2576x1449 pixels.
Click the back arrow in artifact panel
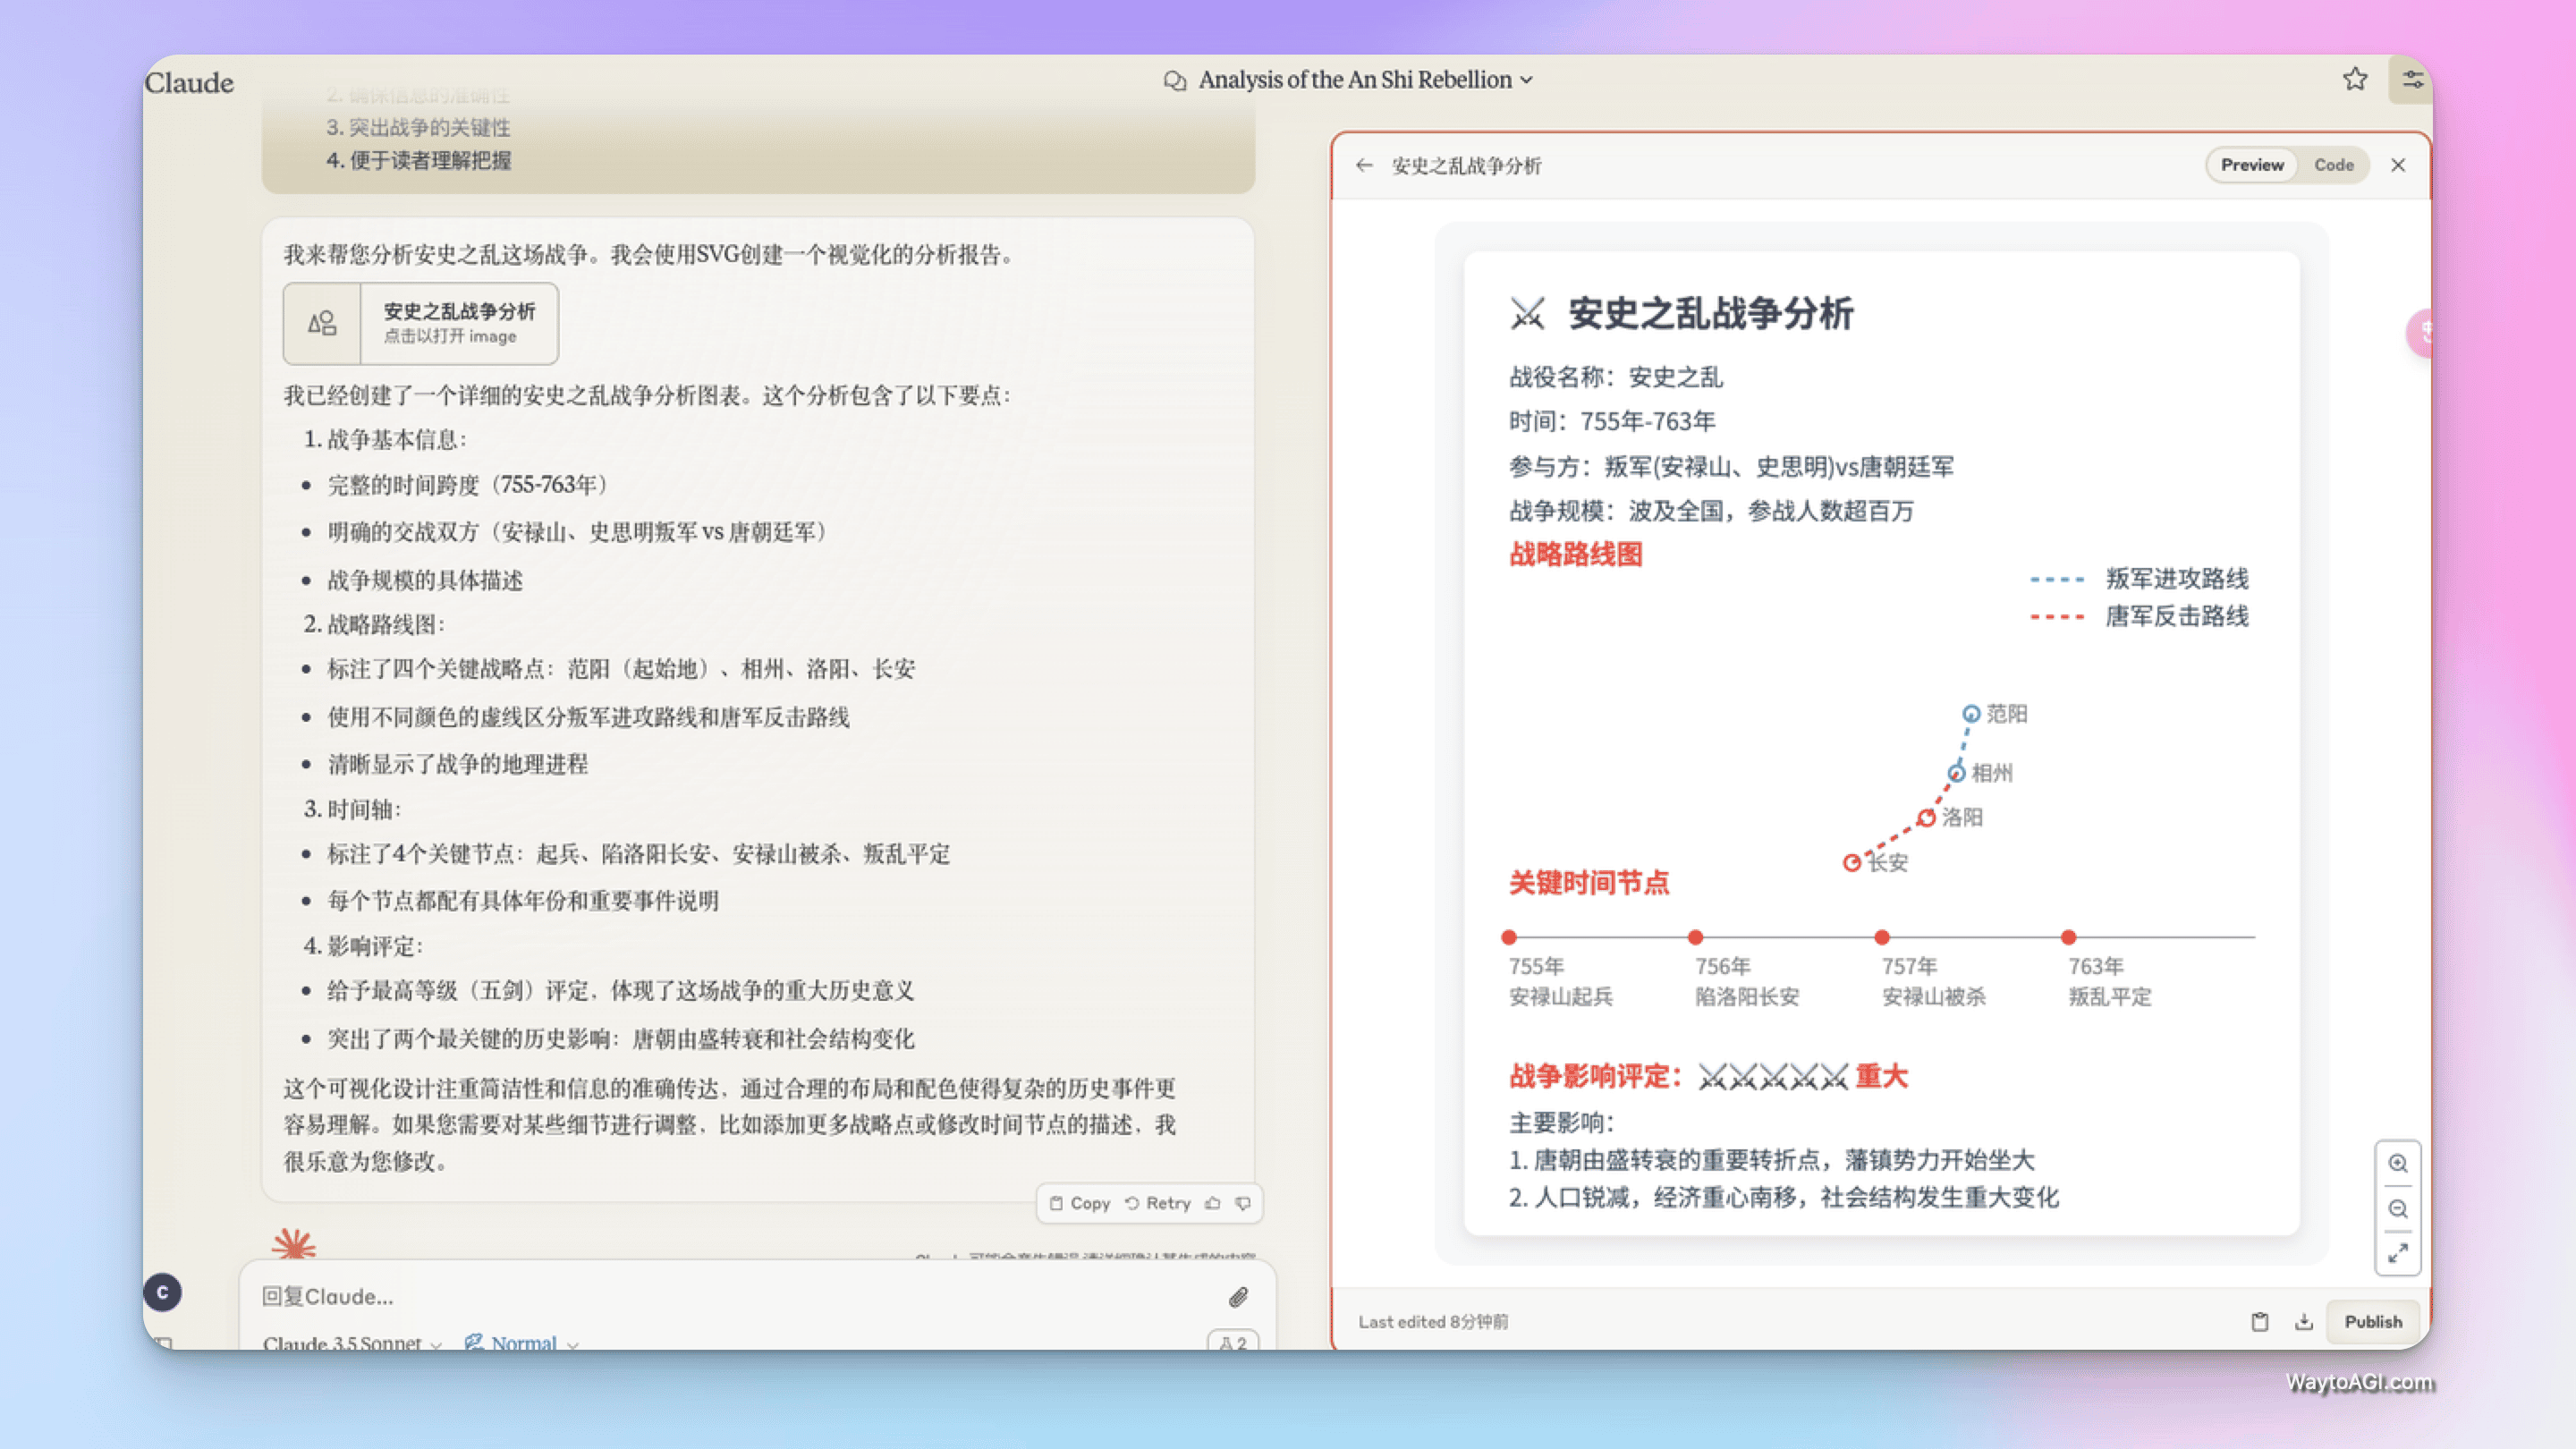click(1365, 165)
